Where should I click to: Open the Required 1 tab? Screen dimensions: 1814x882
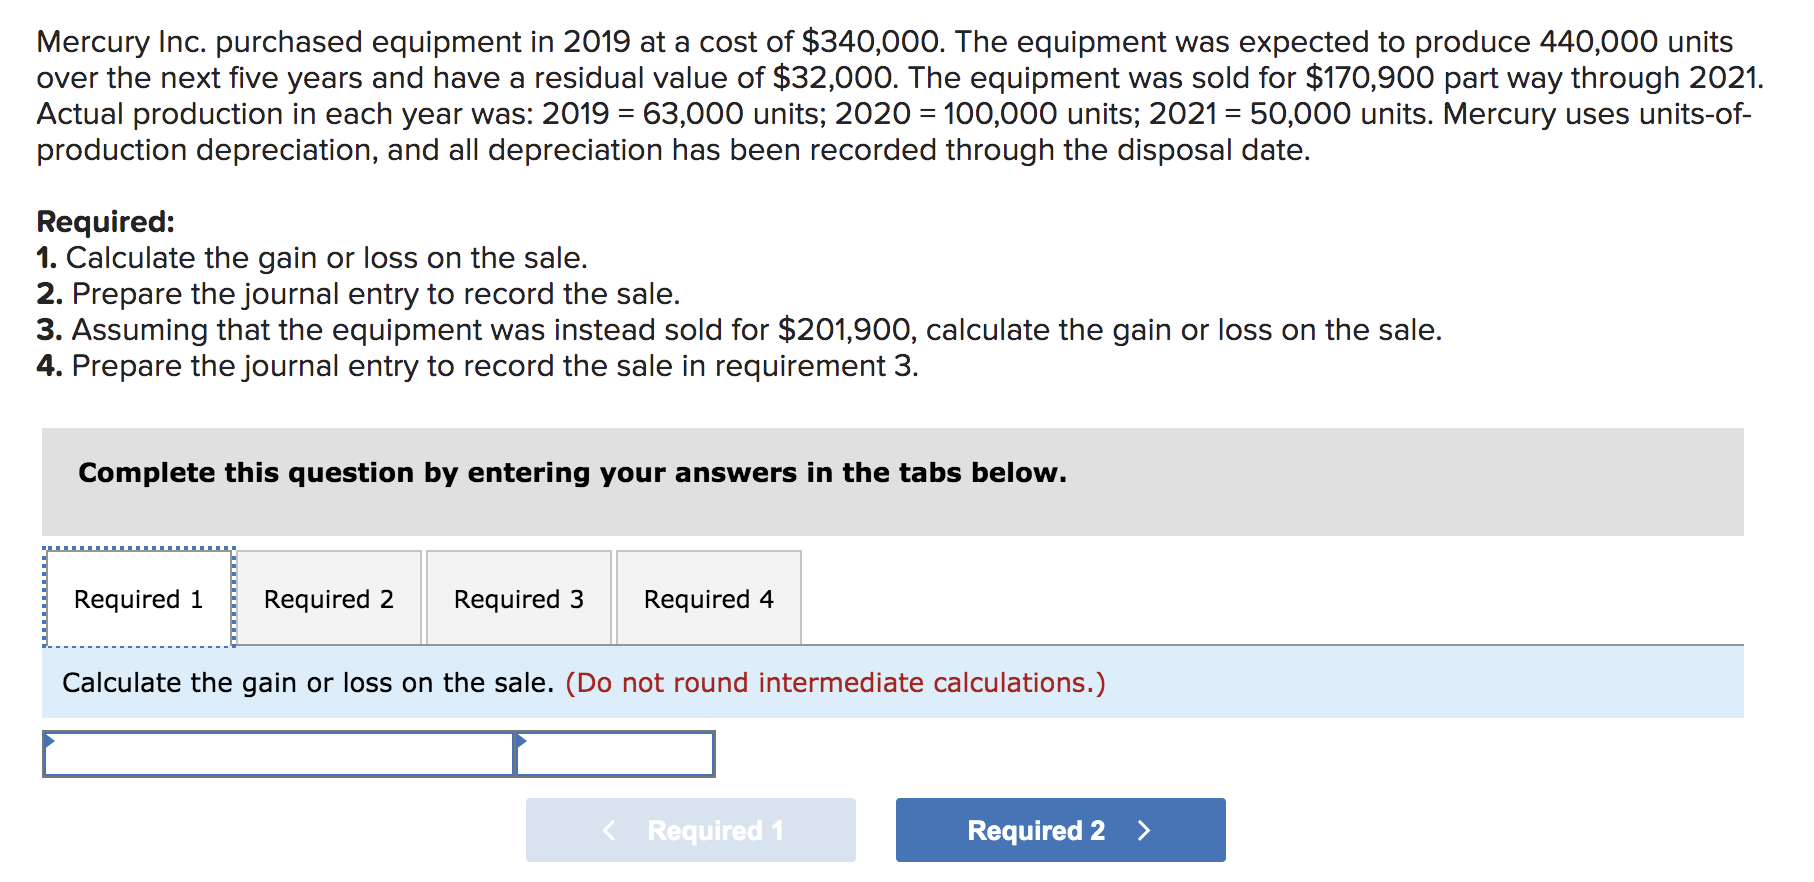click(x=138, y=599)
